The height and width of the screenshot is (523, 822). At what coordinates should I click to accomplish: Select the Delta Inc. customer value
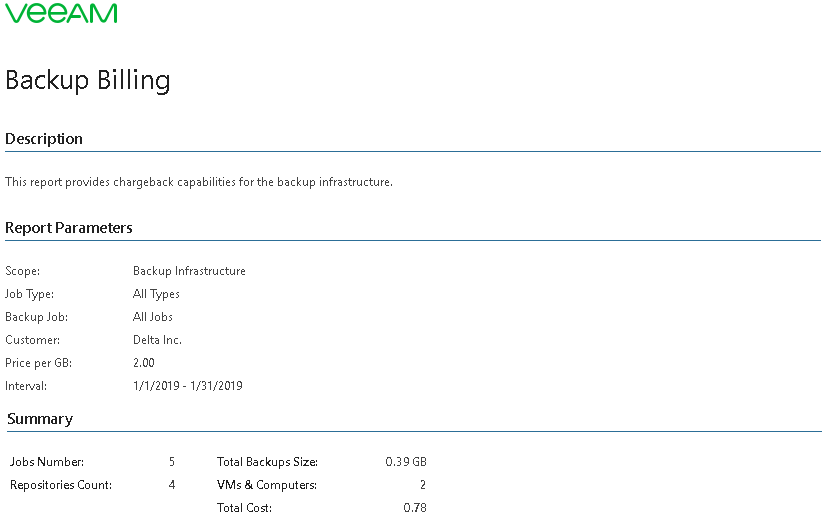(157, 340)
